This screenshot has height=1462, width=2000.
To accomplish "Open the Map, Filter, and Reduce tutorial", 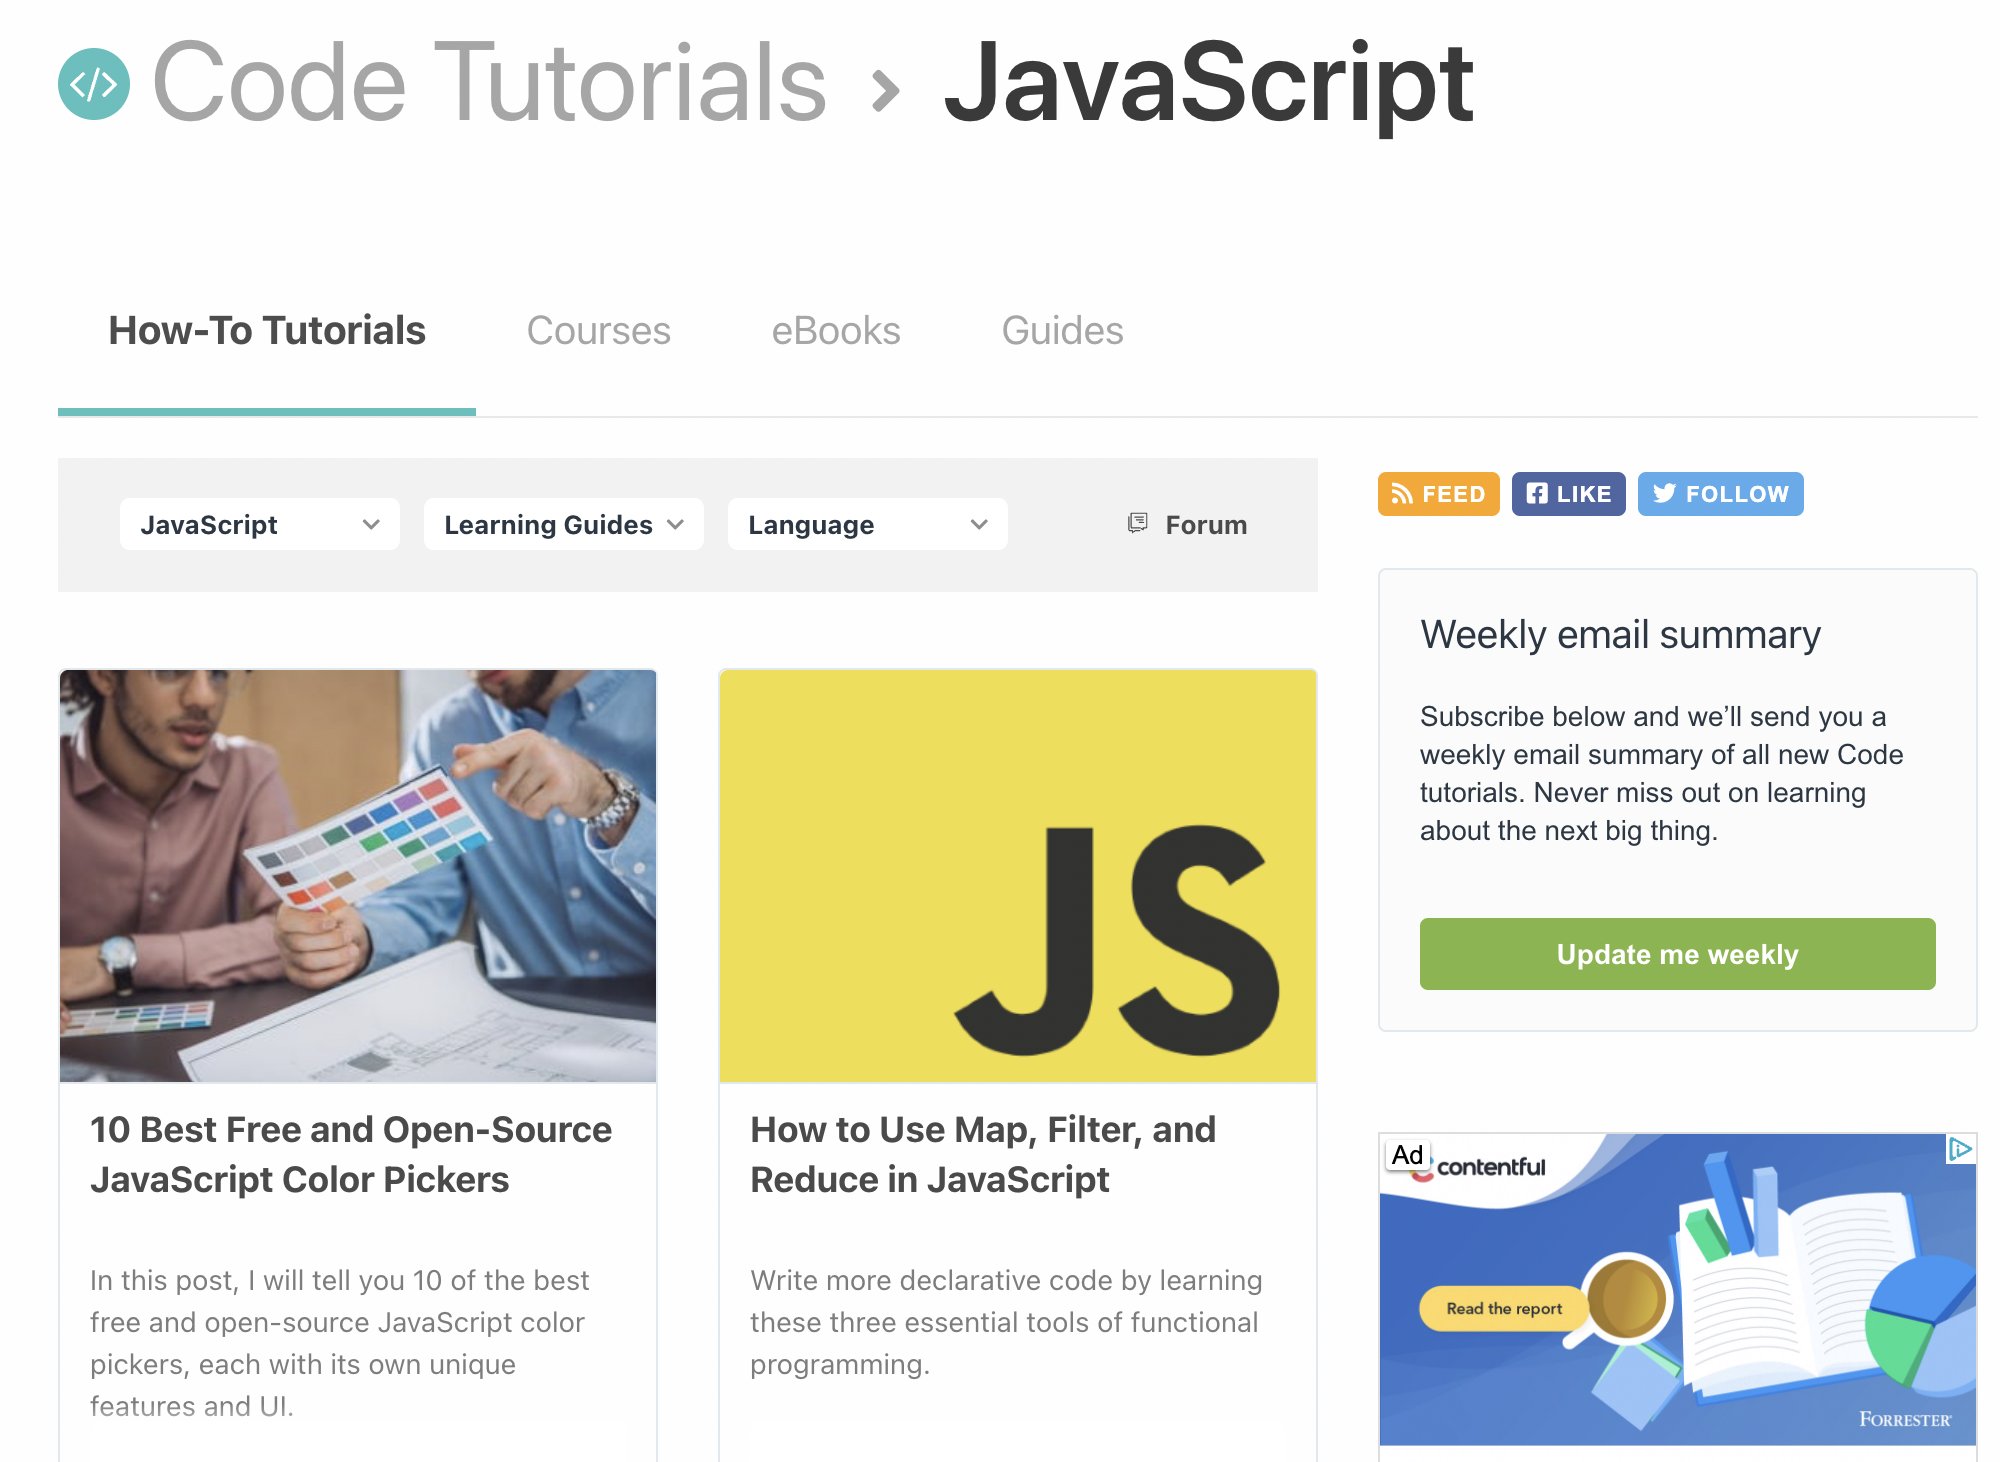I will [983, 1154].
